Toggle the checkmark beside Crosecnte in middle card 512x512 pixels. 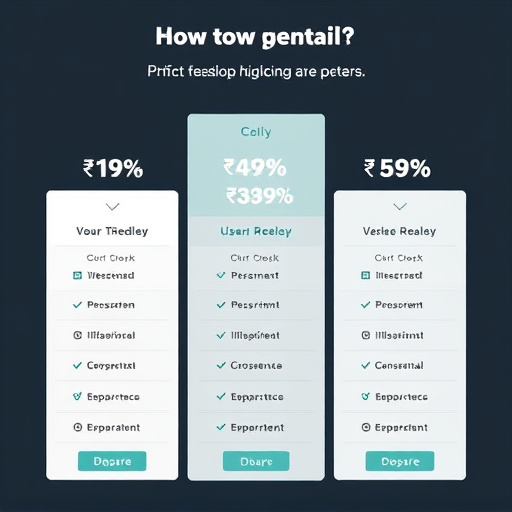click(x=221, y=365)
